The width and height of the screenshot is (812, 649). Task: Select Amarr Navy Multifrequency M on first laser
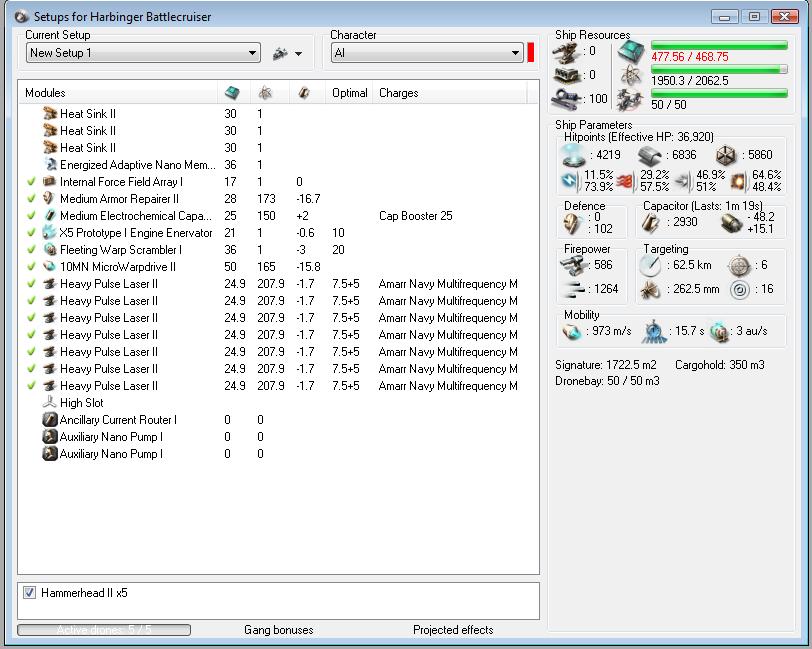pyautogui.click(x=448, y=284)
